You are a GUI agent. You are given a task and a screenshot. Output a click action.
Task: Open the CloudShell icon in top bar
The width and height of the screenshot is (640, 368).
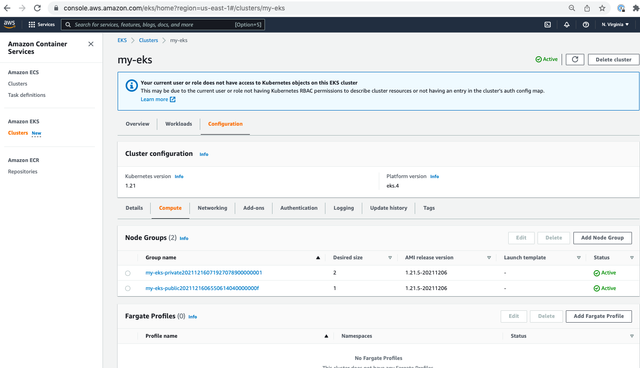pos(547,24)
